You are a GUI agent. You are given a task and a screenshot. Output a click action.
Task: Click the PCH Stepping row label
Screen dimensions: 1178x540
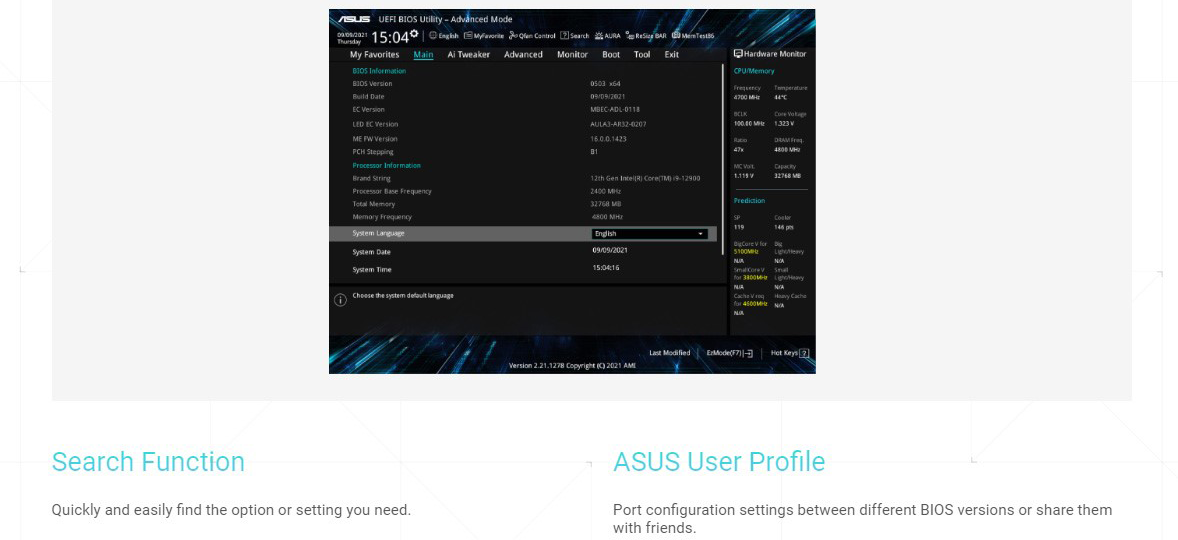373,152
